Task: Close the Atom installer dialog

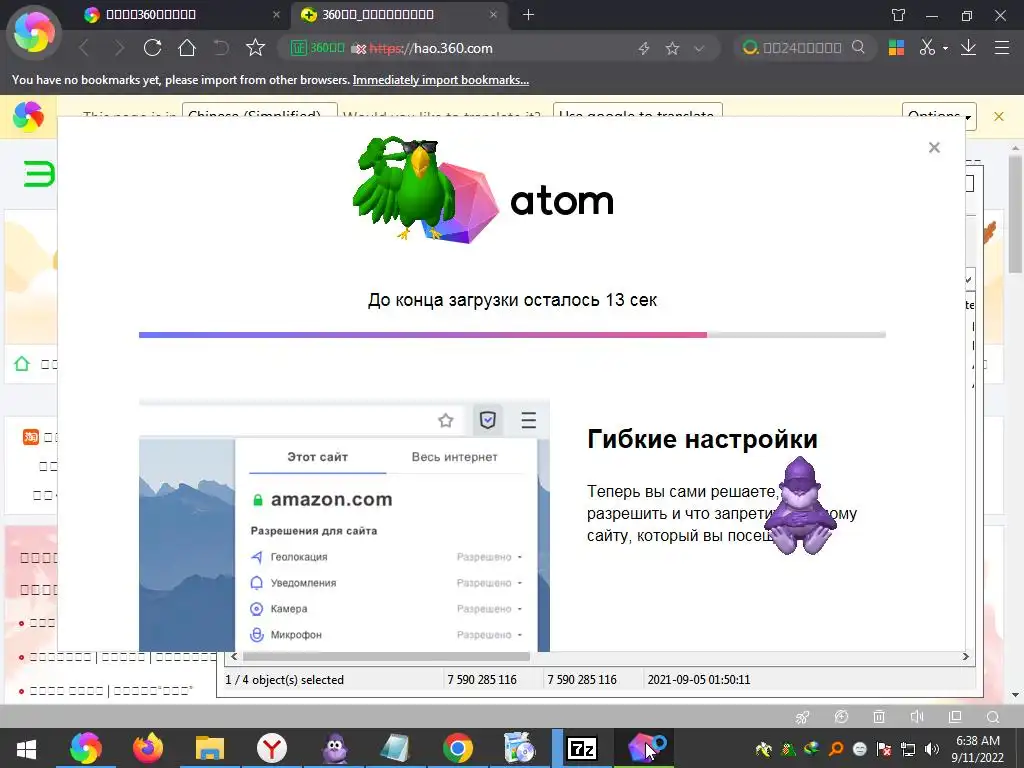Action: 935,148
